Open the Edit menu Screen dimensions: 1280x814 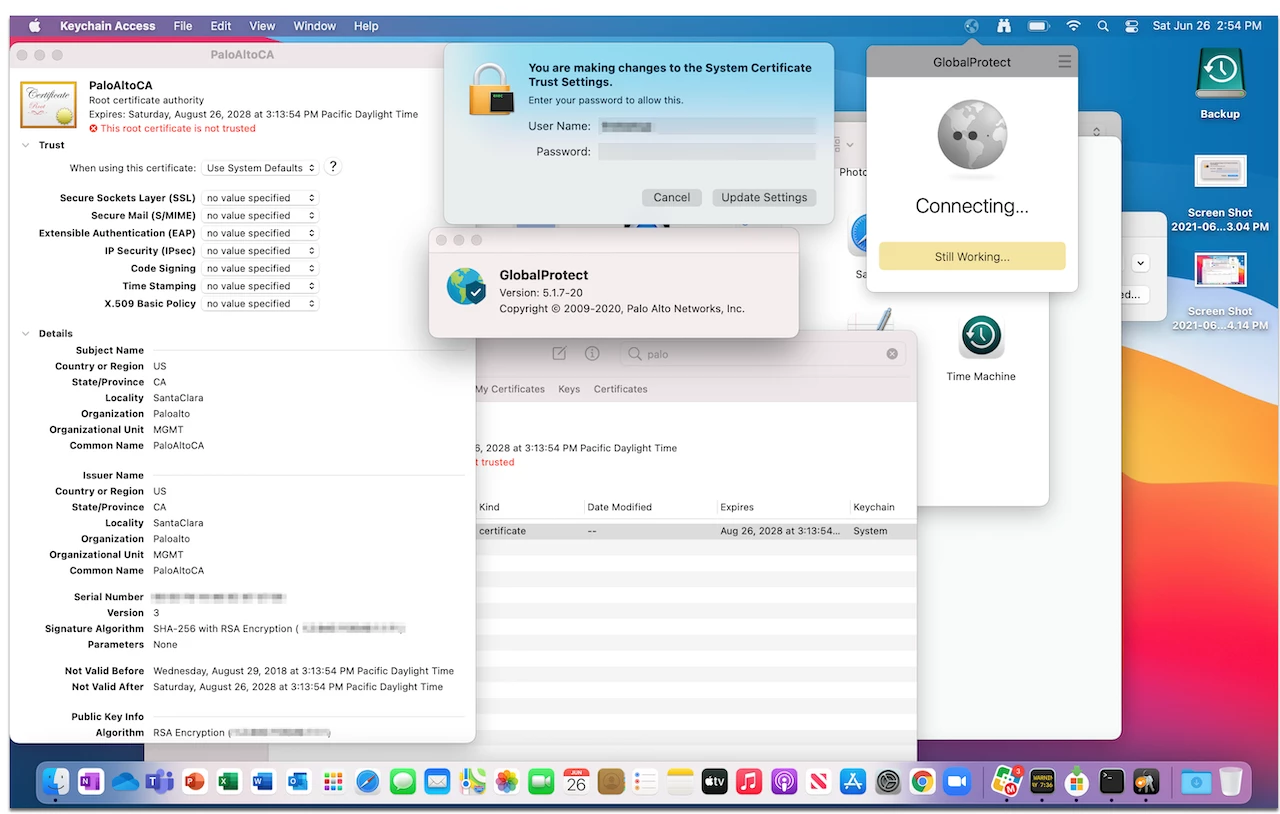pyautogui.click(x=221, y=26)
